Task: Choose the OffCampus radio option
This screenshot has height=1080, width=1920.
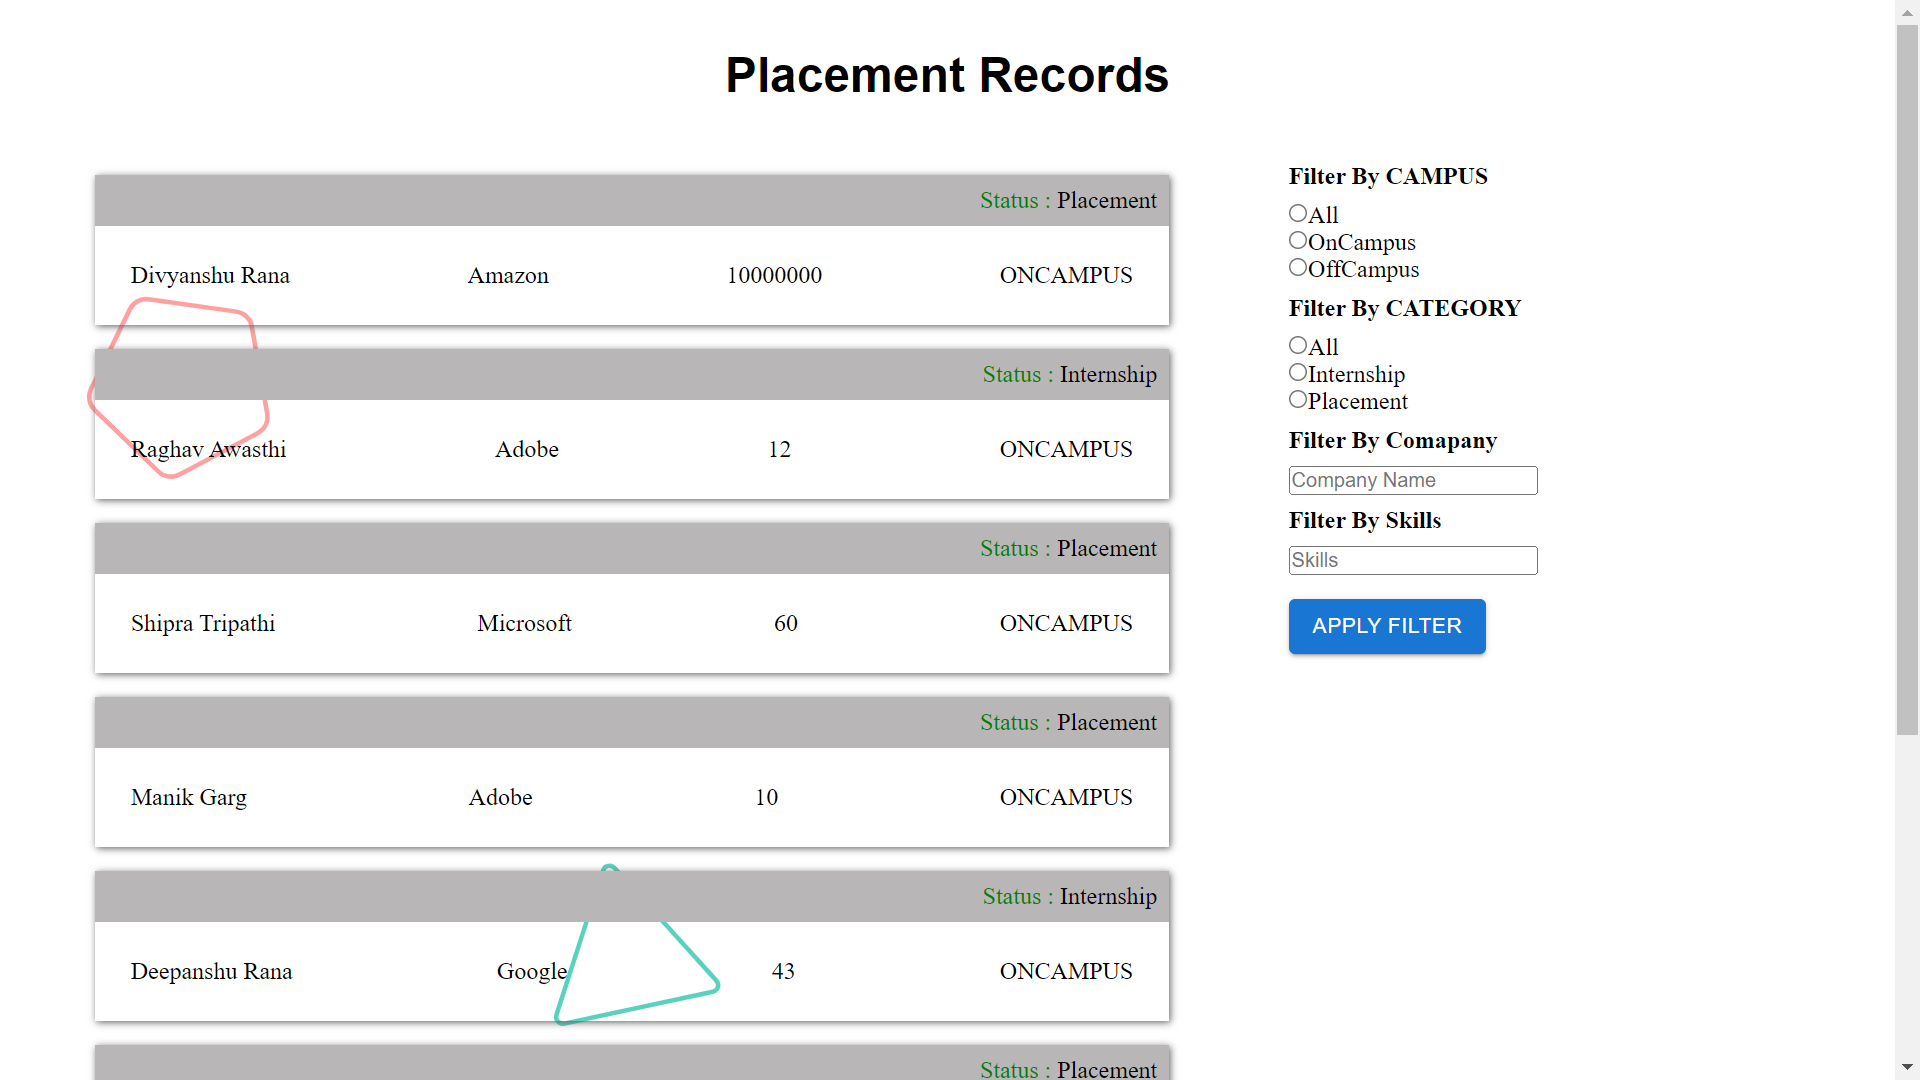Action: pos(1298,267)
